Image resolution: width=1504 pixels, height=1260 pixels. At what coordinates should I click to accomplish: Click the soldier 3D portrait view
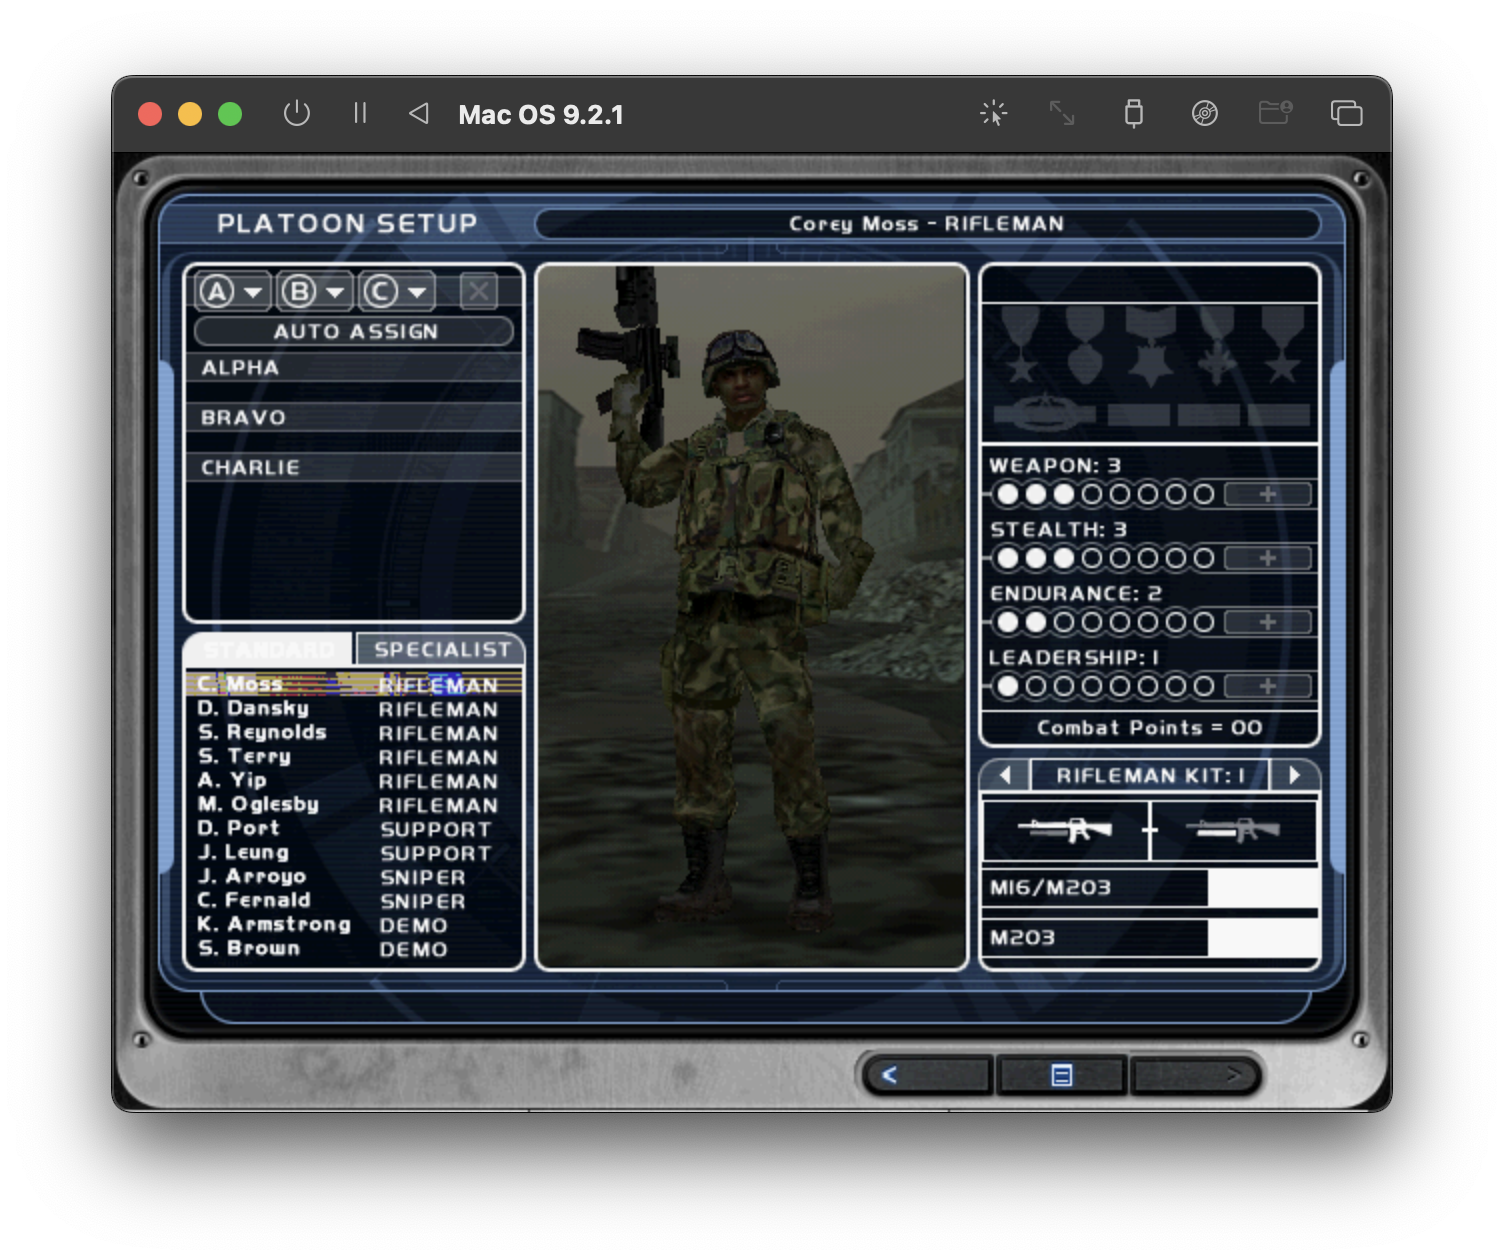click(752, 617)
